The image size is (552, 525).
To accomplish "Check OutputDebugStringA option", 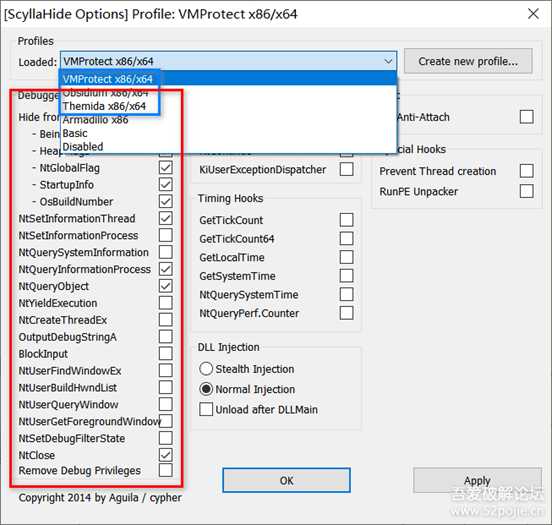I will [x=165, y=337].
